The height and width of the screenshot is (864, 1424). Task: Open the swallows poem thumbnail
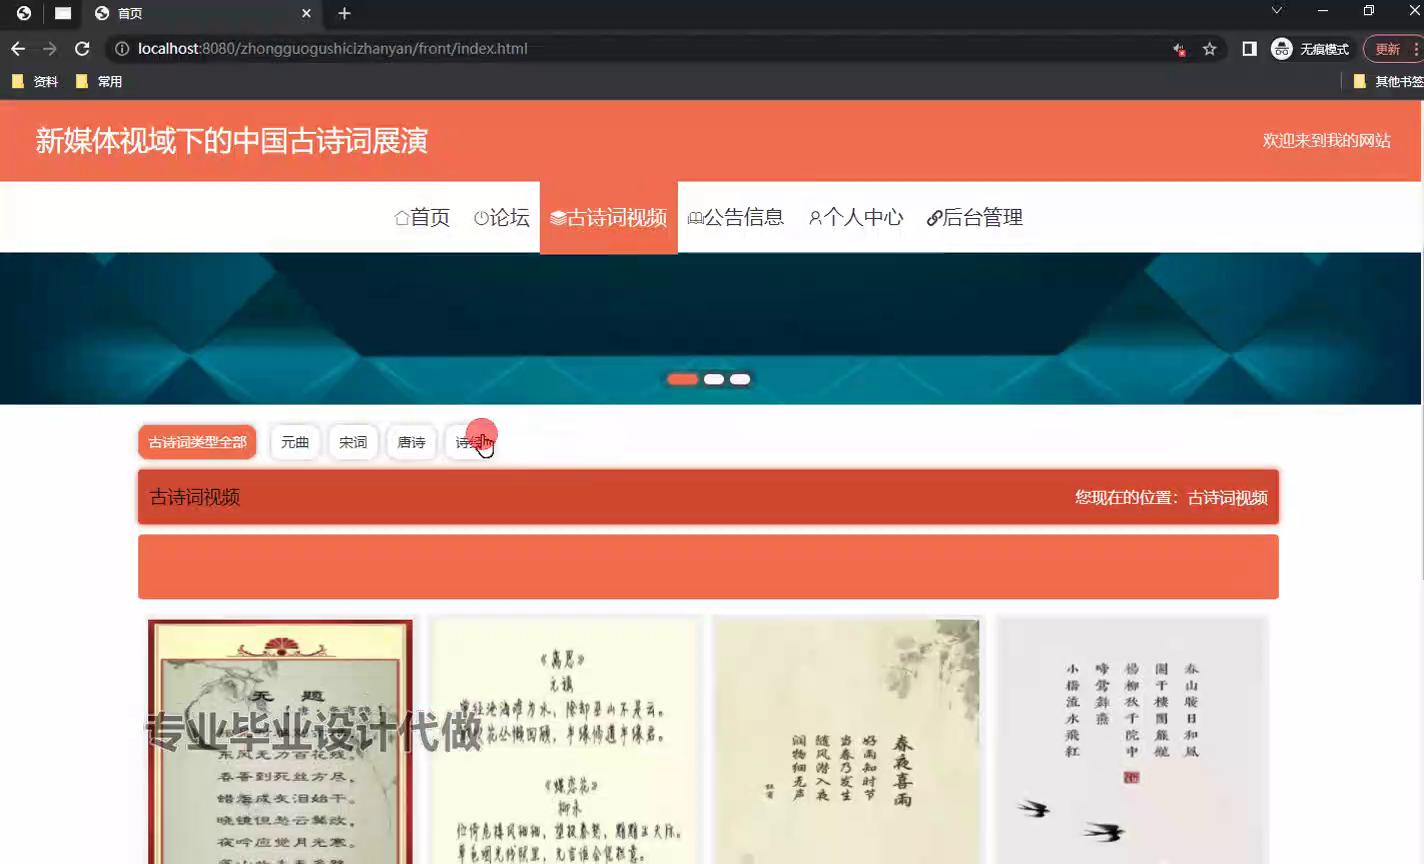(1131, 741)
